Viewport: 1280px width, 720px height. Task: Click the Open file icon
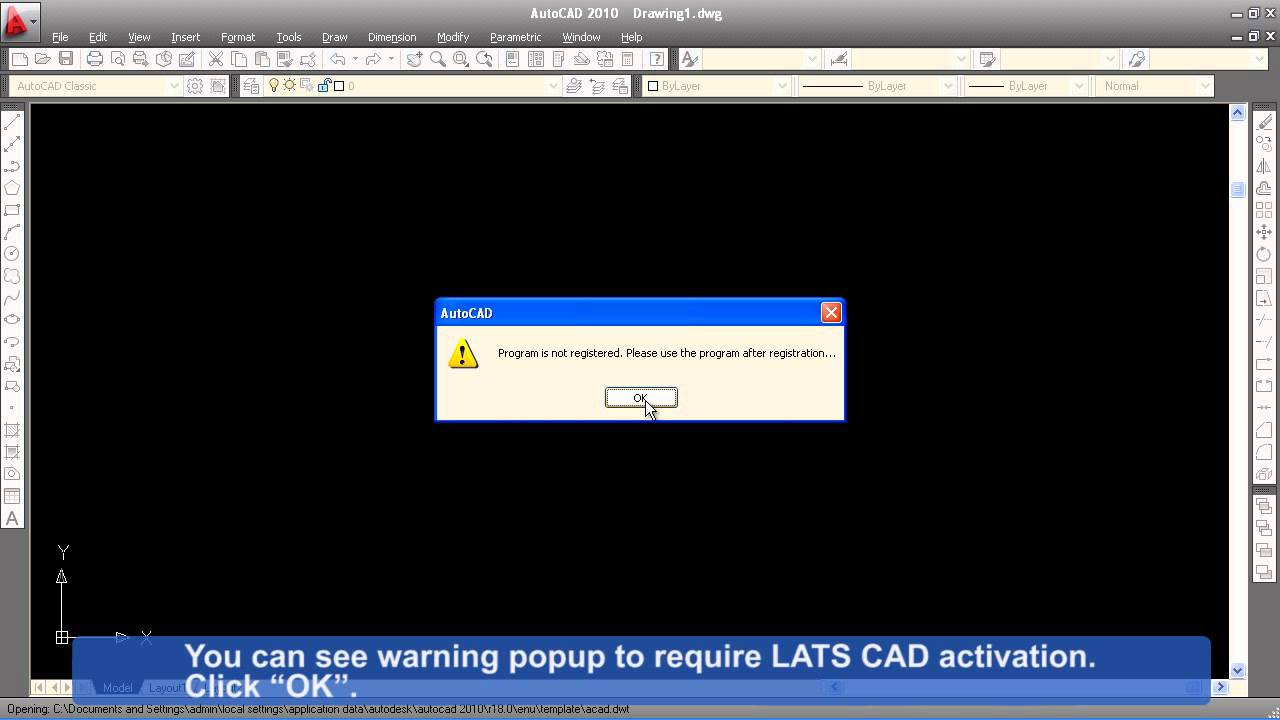[x=42, y=60]
